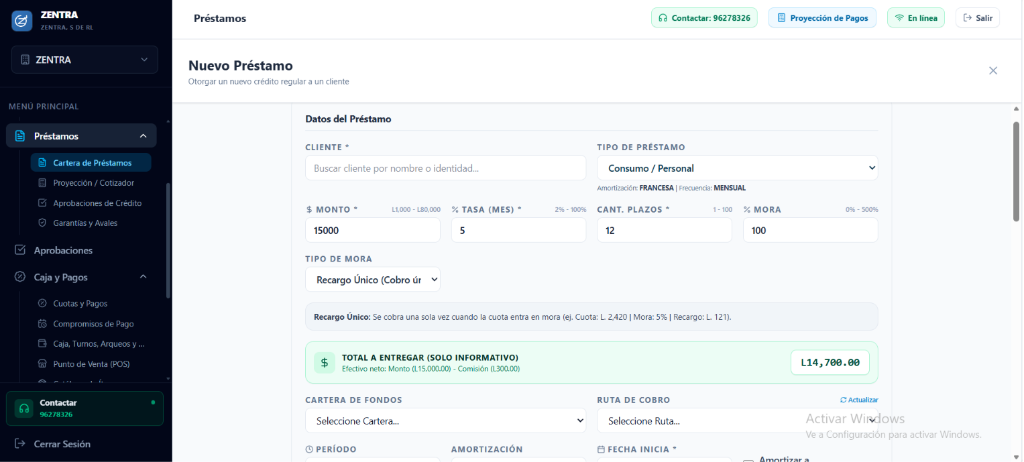Click the Contactar: 96278326 header button
Image resolution: width=1024 pixels, height=462 pixels.
(704, 18)
